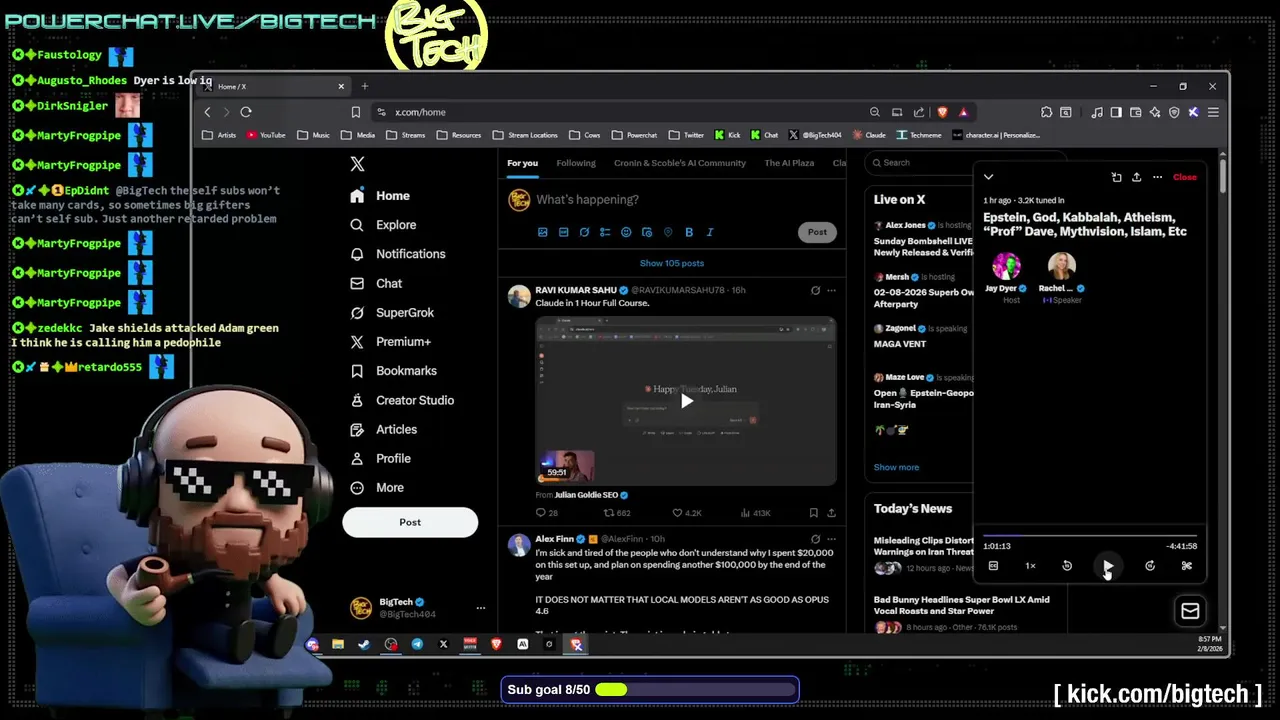Open Premium+ in the sidebar
This screenshot has width=1280, height=720.
point(390,342)
